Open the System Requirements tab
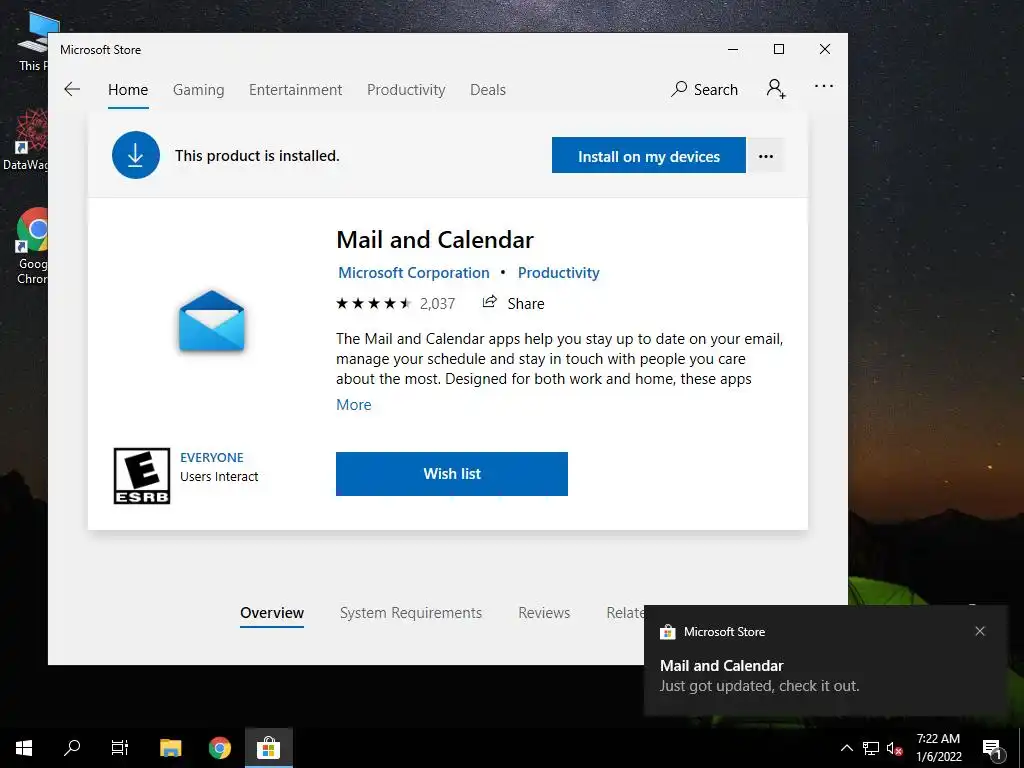The width and height of the screenshot is (1024, 768). point(411,613)
